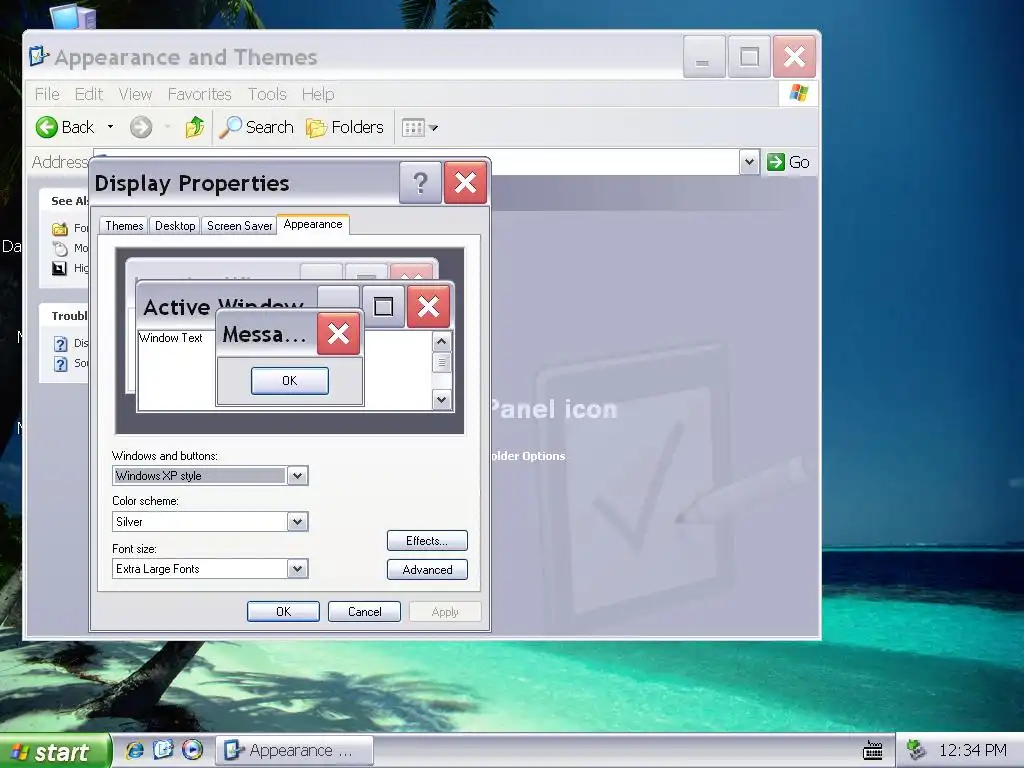Open the Edit menu
This screenshot has width=1024, height=768.
[89, 94]
